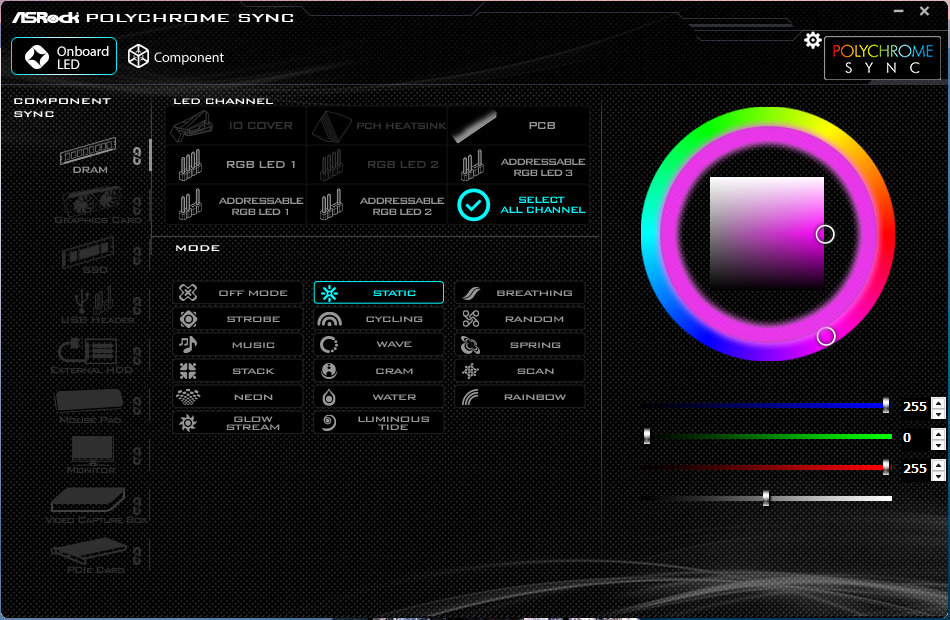The image size is (950, 620).
Task: Click the Polychrome Sync logo
Action: click(882, 58)
